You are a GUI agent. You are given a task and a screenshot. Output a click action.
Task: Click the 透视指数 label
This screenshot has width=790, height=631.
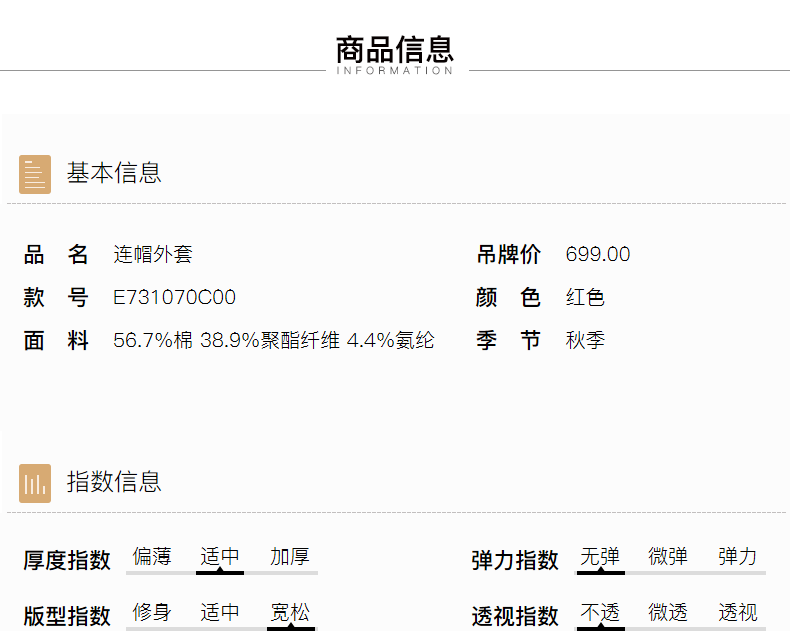click(515, 616)
